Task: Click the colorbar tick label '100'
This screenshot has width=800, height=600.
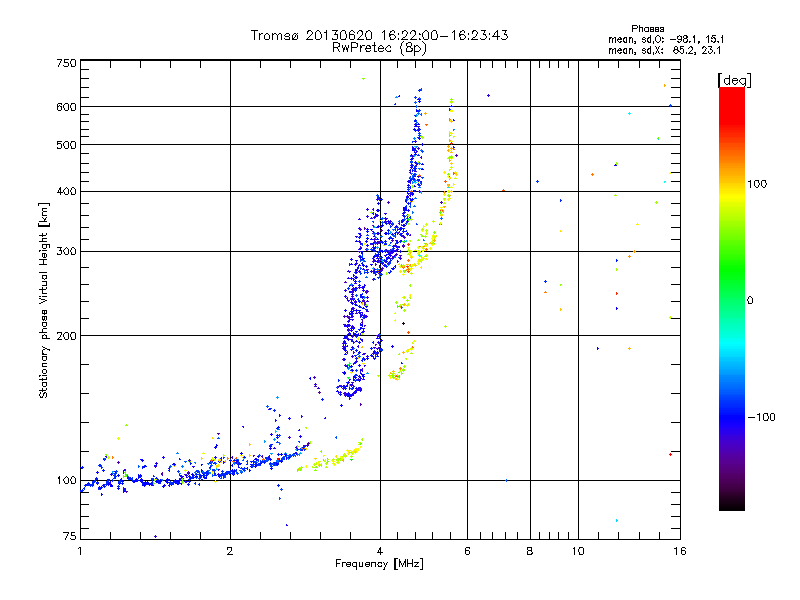Action: (x=757, y=184)
